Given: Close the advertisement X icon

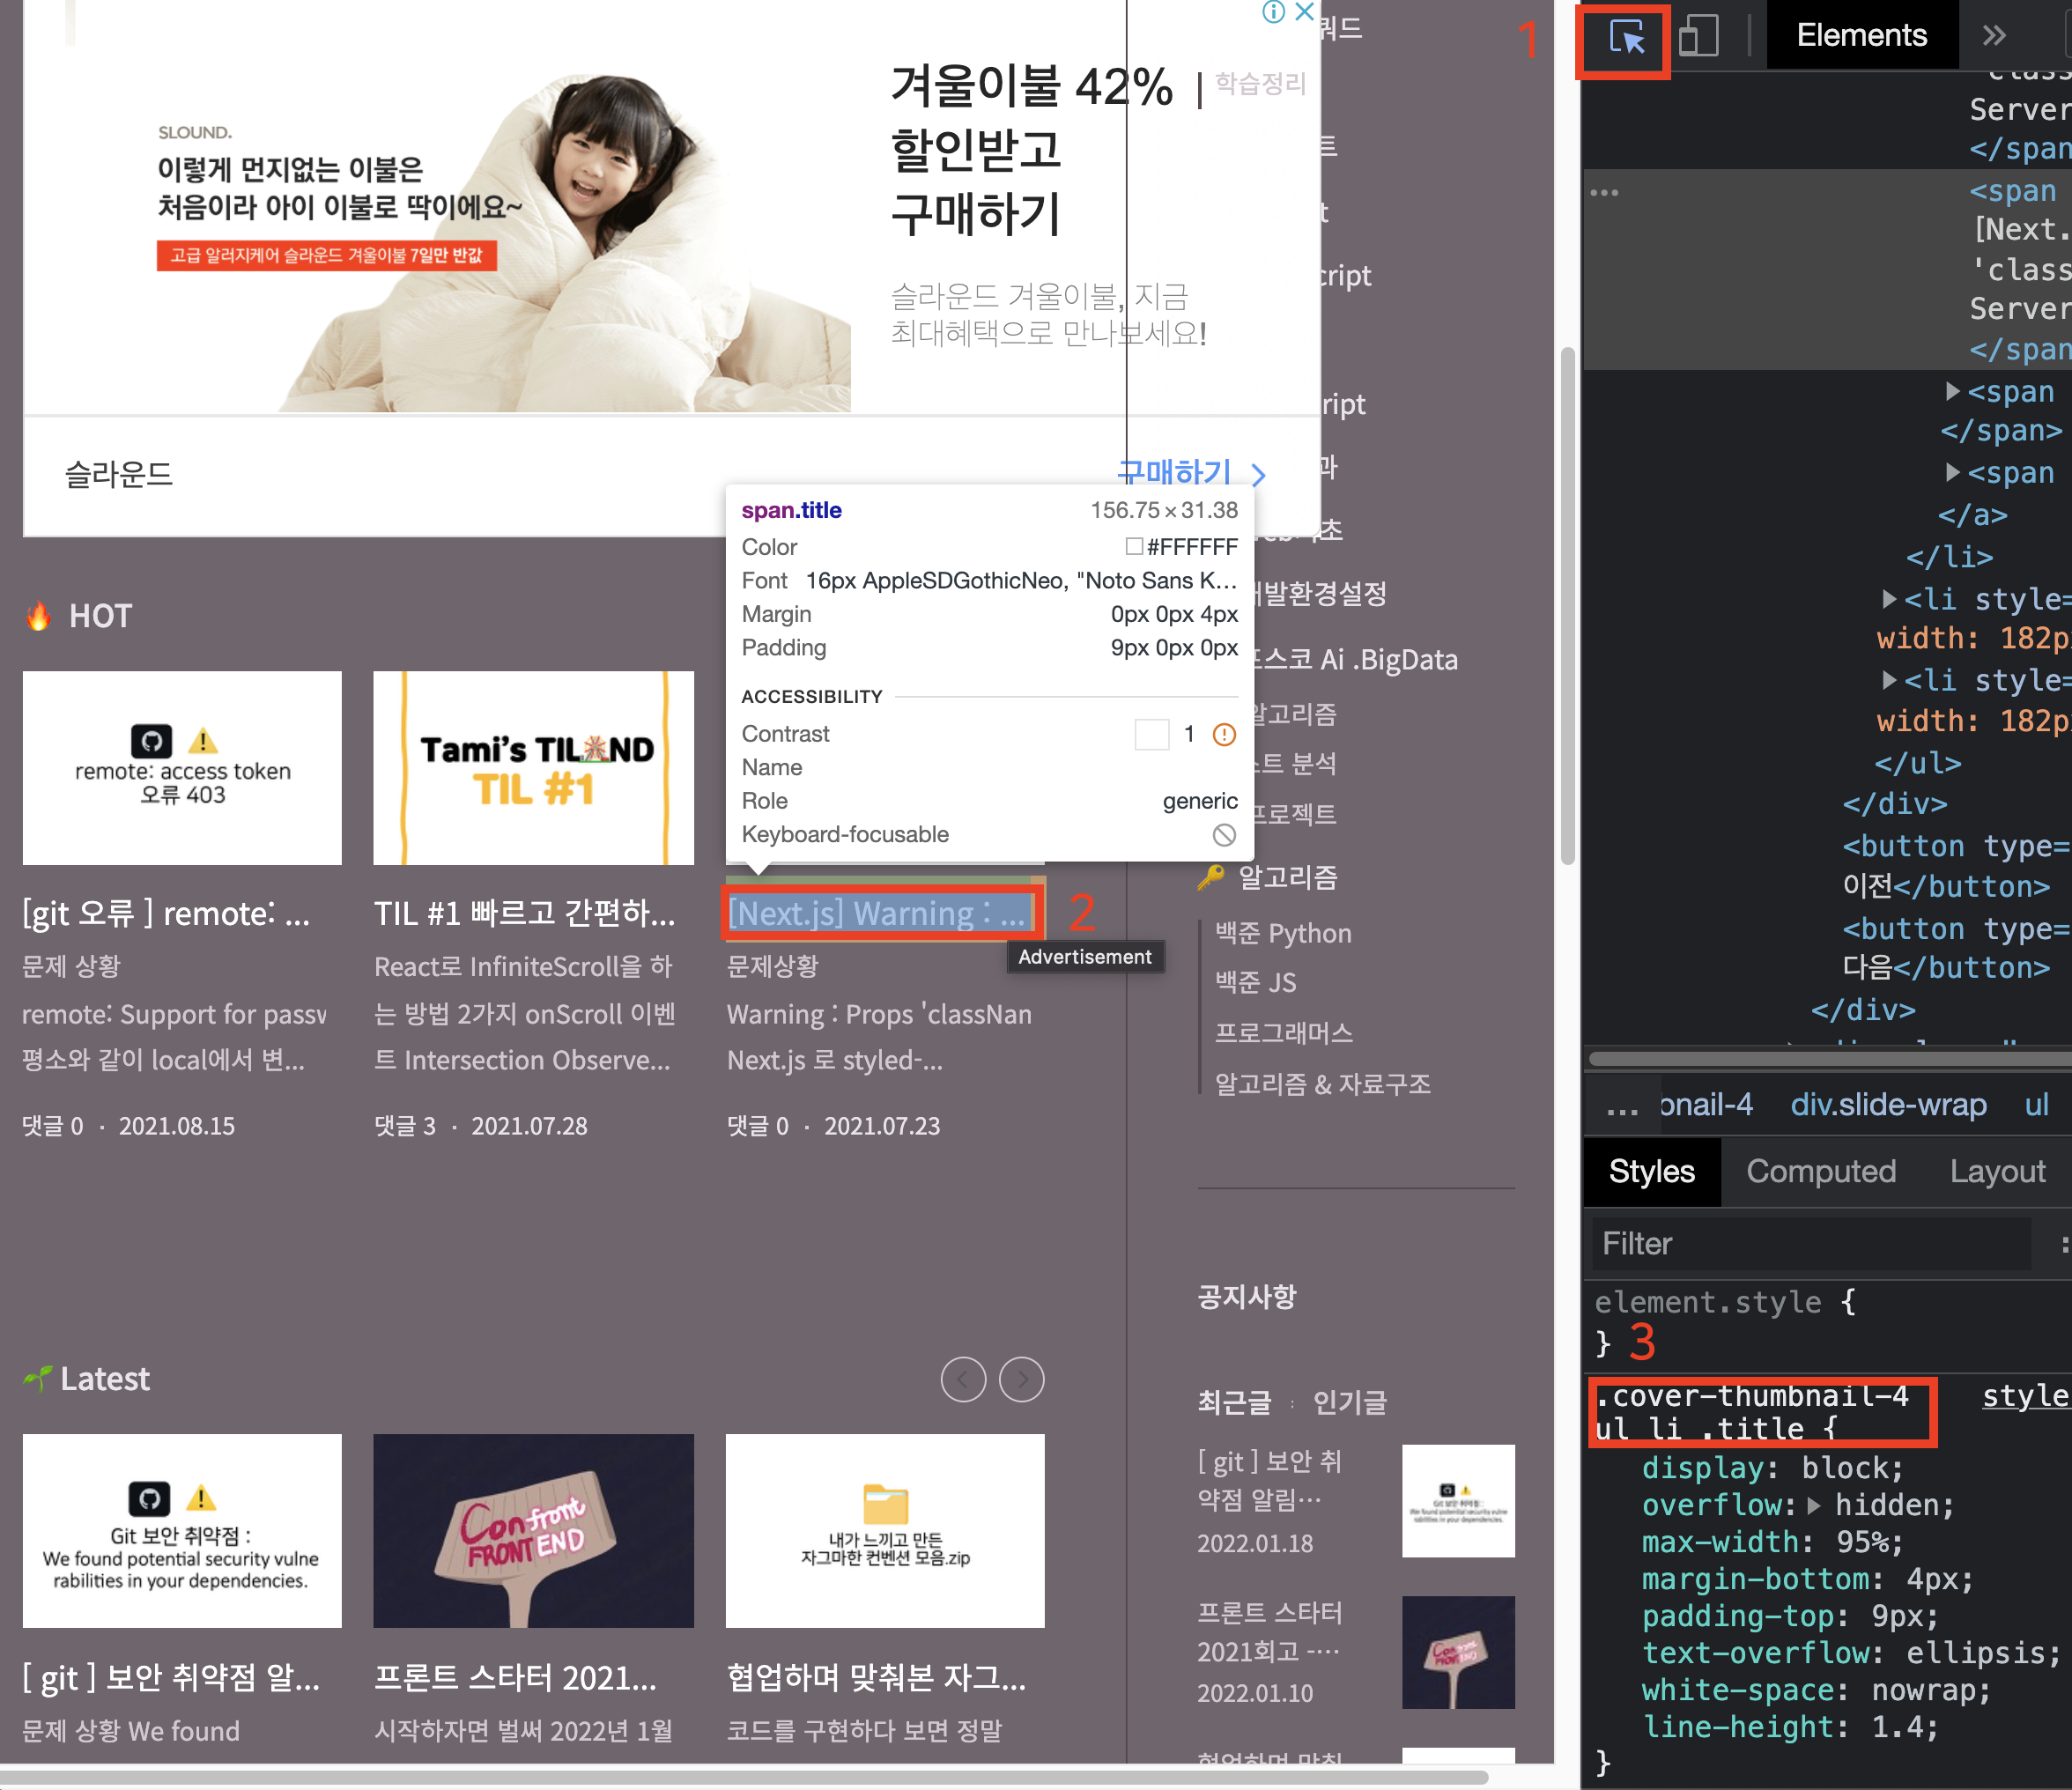Looking at the screenshot, I should [1305, 12].
